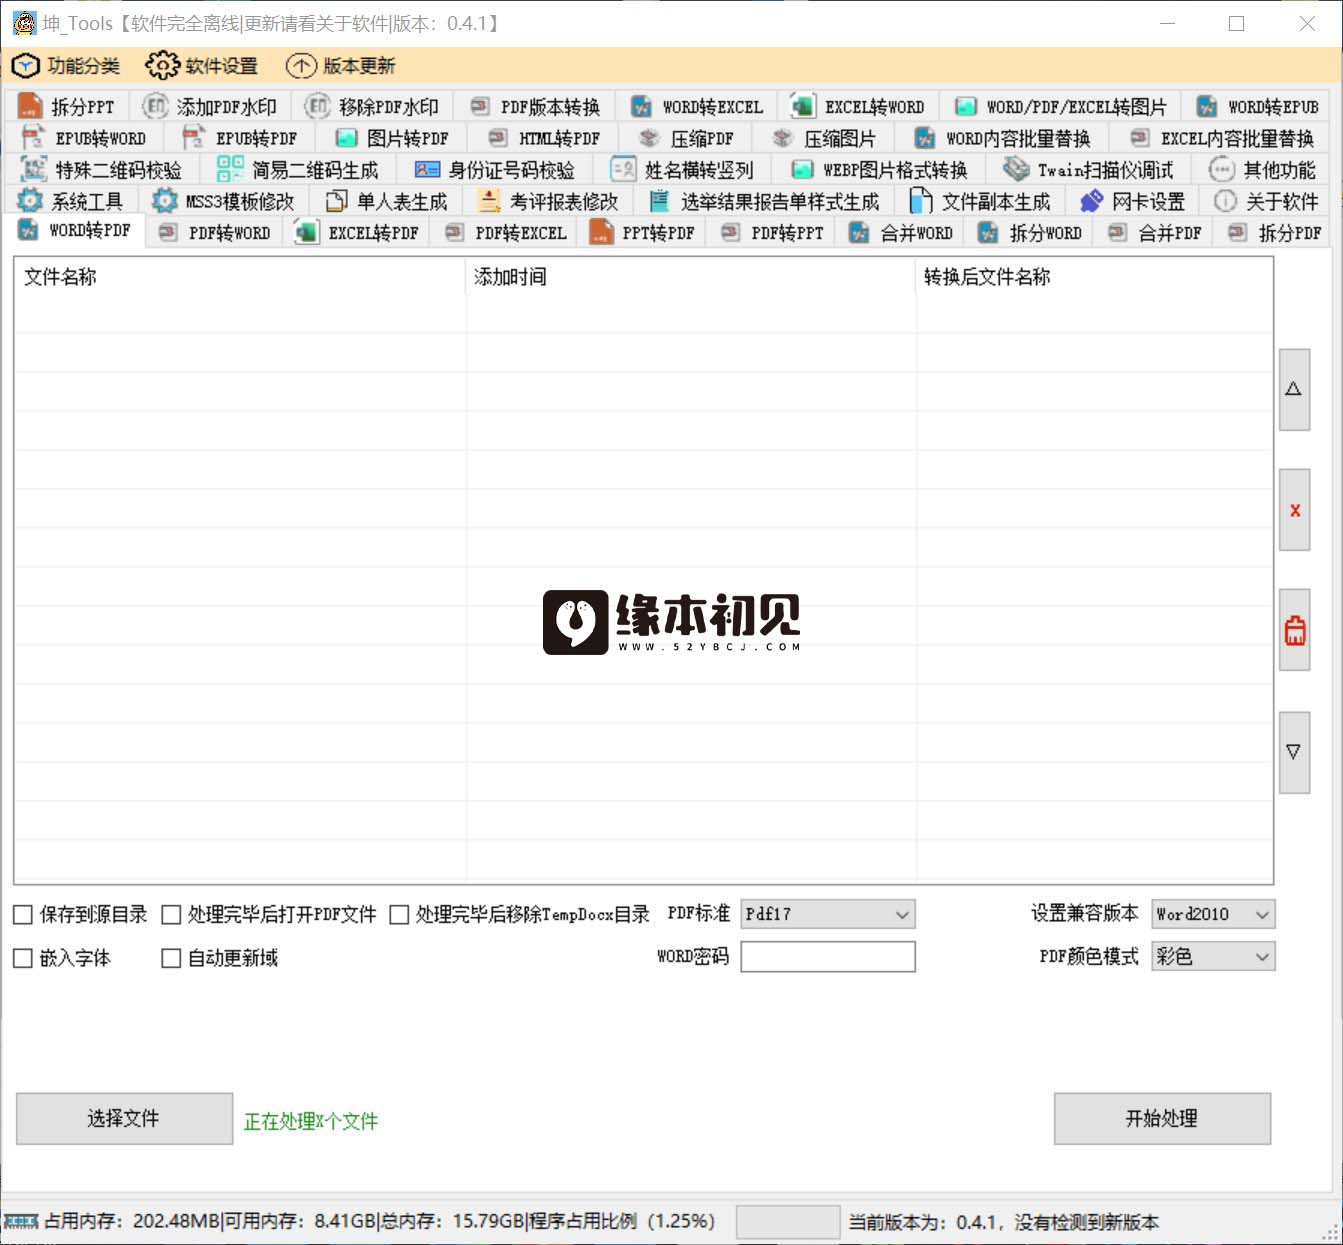1343x1245 pixels.
Task: Open the 软件设置 menu
Action: [202, 66]
